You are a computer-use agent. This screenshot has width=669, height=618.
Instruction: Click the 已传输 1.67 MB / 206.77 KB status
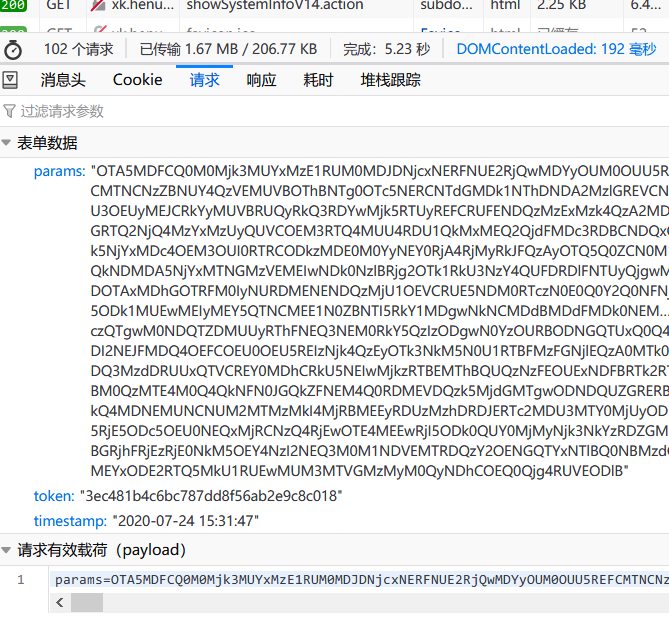coord(228,49)
